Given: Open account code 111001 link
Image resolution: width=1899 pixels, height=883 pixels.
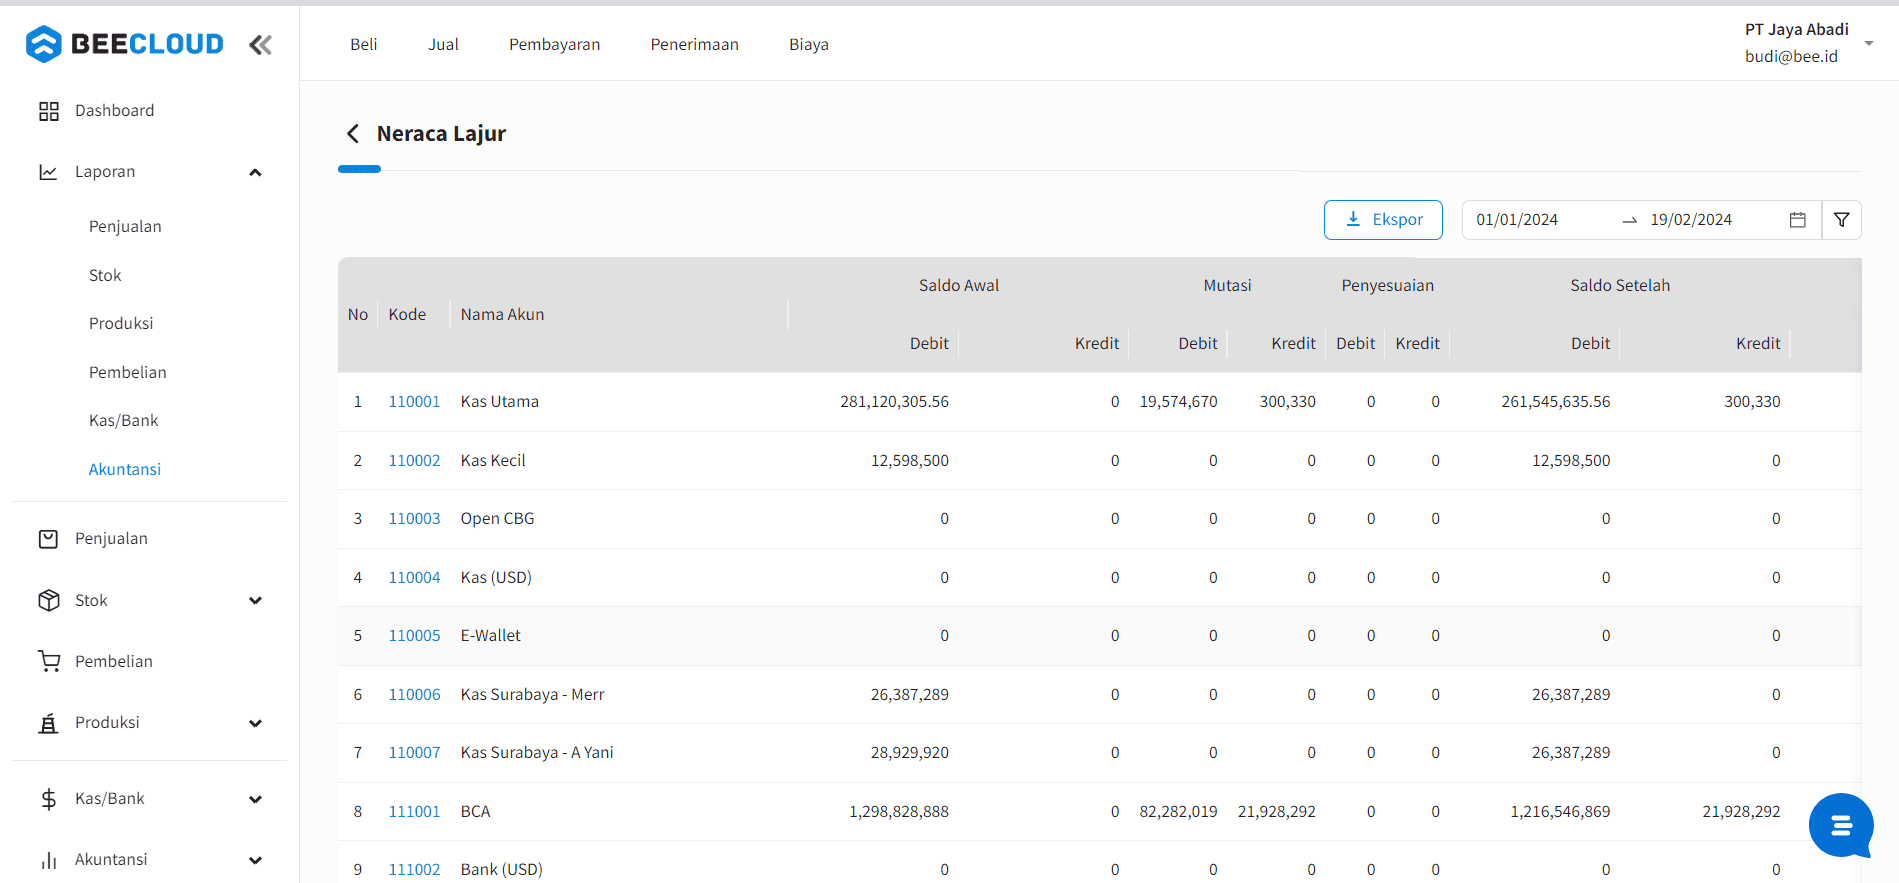Looking at the screenshot, I should (414, 812).
